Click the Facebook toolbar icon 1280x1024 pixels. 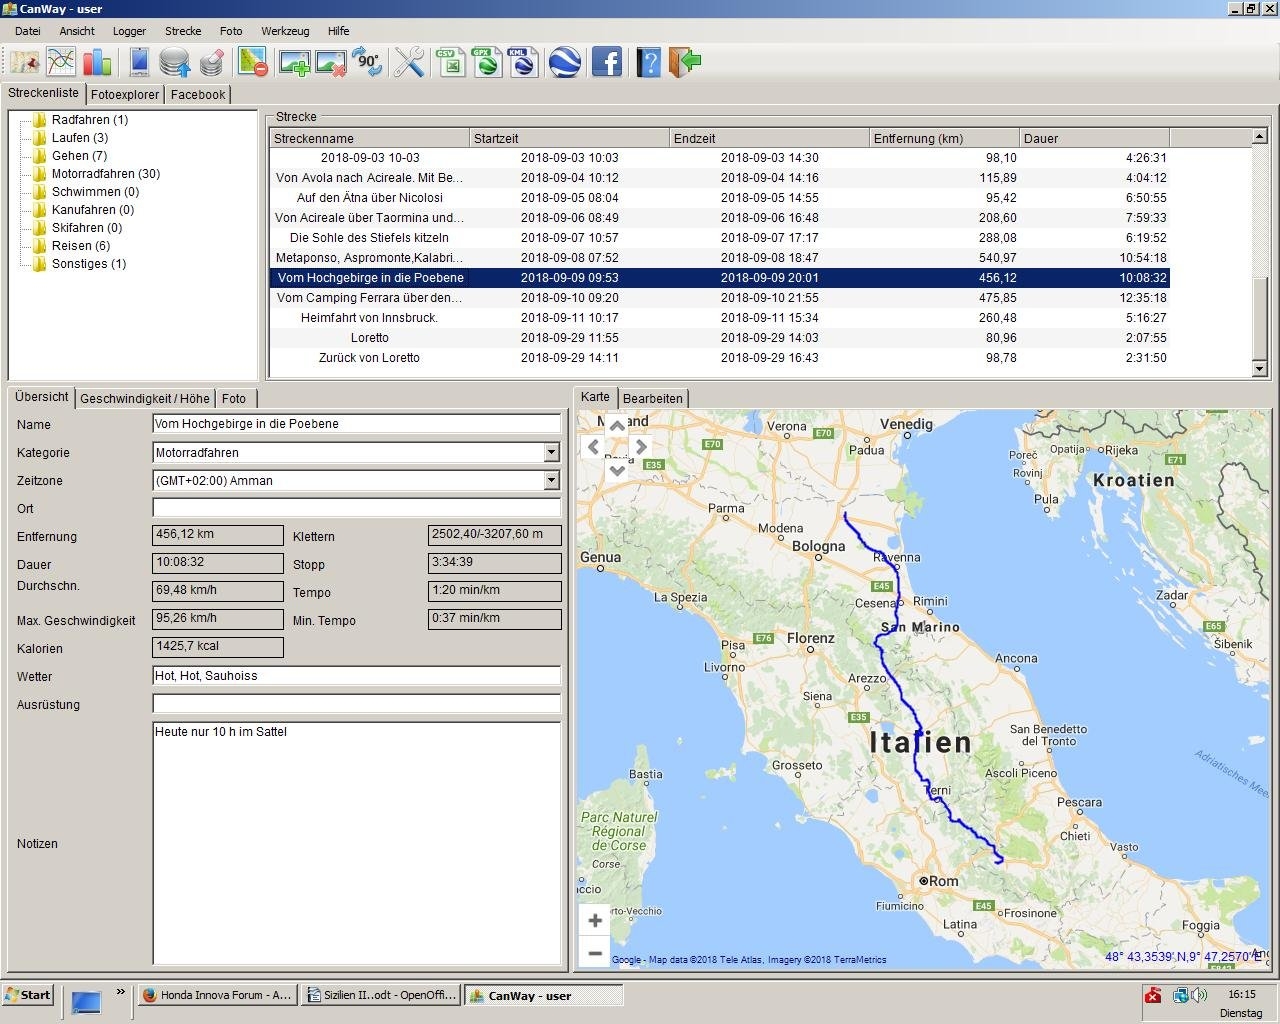click(x=607, y=62)
